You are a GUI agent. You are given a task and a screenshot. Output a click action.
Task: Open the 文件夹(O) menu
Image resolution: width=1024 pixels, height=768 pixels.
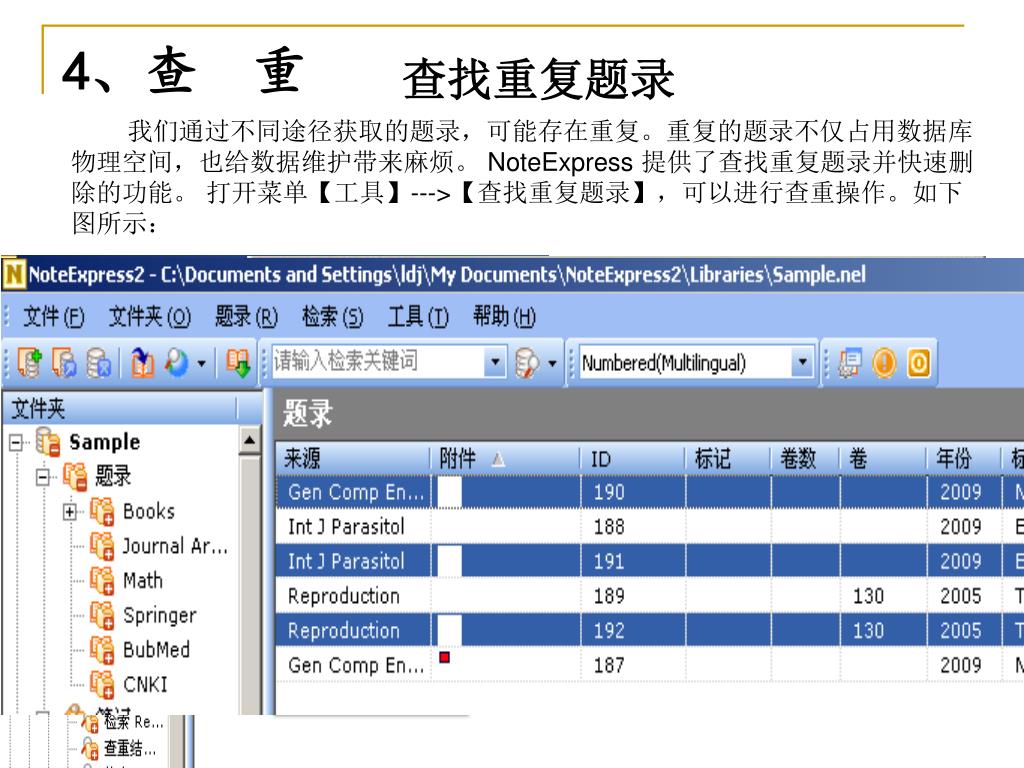(150, 317)
